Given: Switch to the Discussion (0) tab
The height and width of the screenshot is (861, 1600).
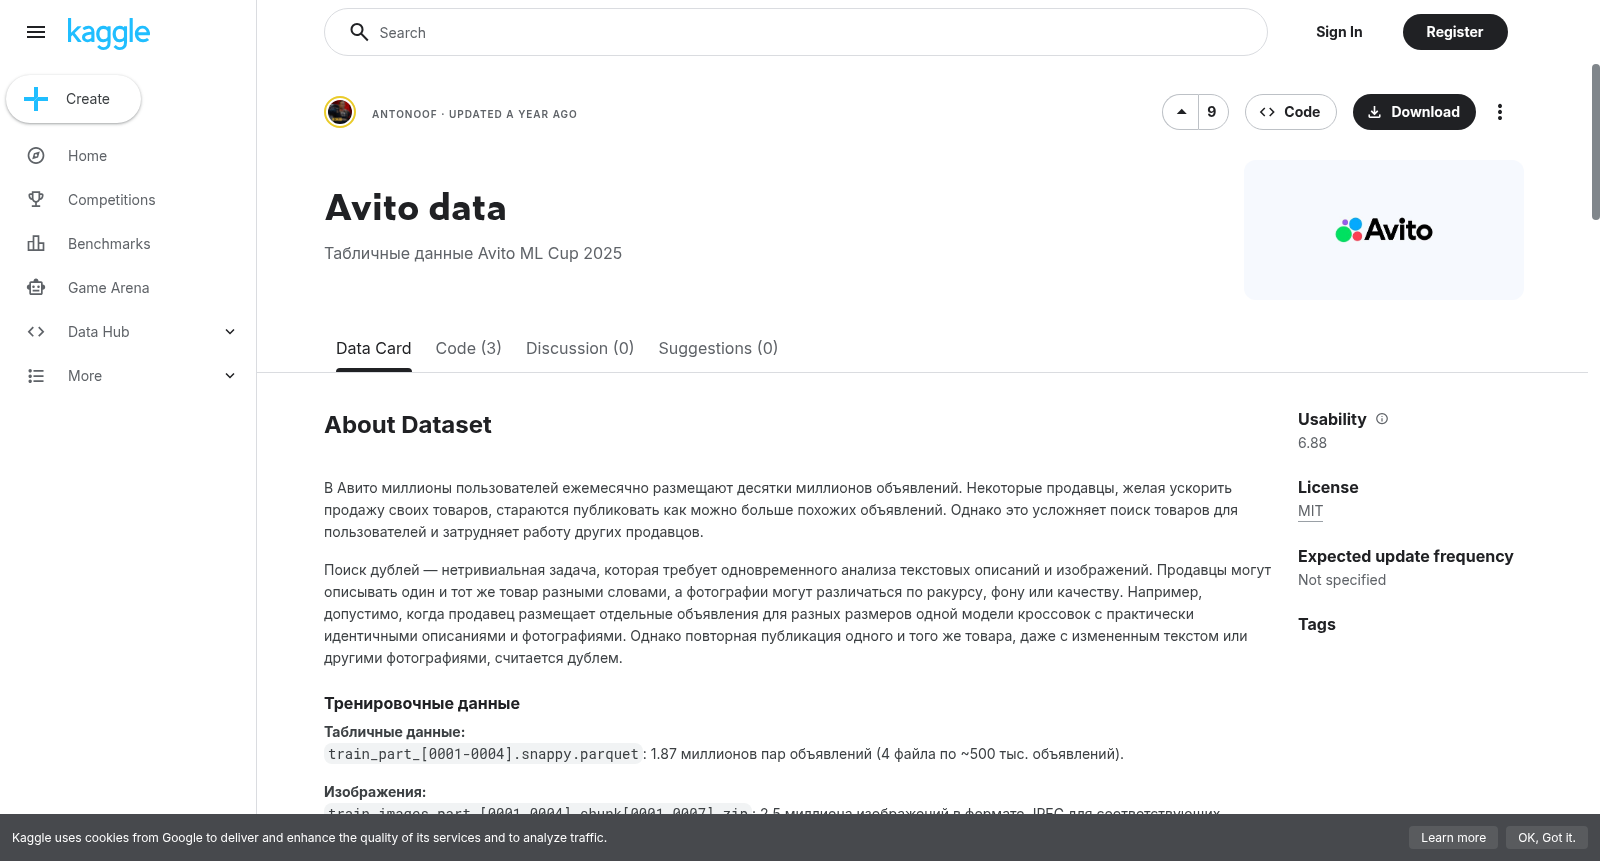Looking at the screenshot, I should (580, 348).
